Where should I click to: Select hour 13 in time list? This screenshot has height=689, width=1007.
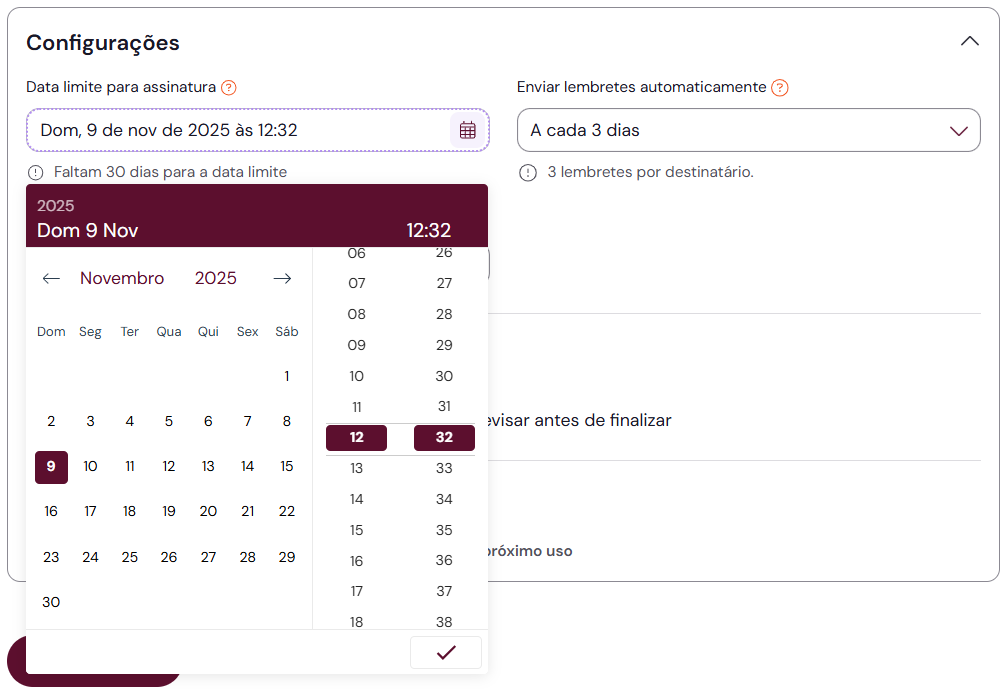coord(356,469)
